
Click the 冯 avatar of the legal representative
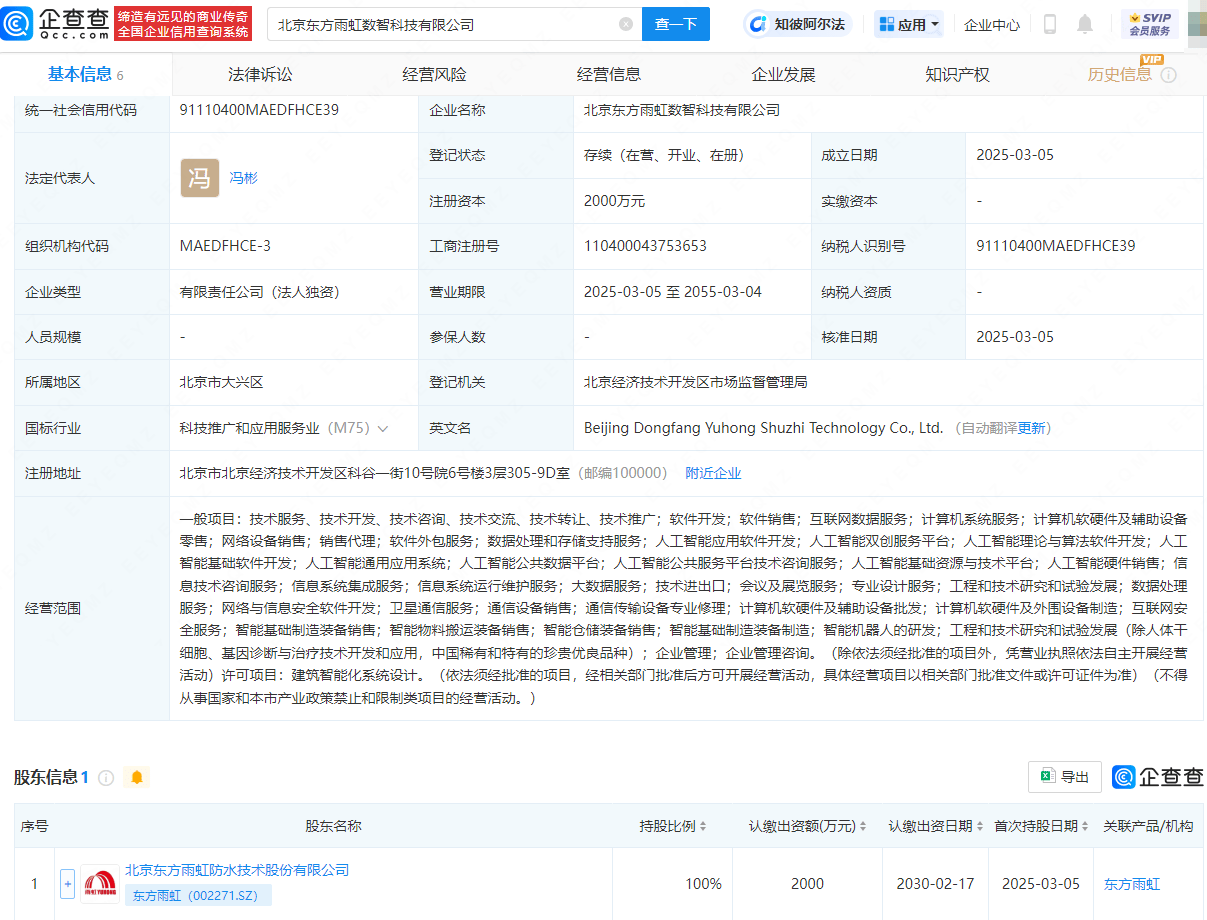(x=199, y=178)
